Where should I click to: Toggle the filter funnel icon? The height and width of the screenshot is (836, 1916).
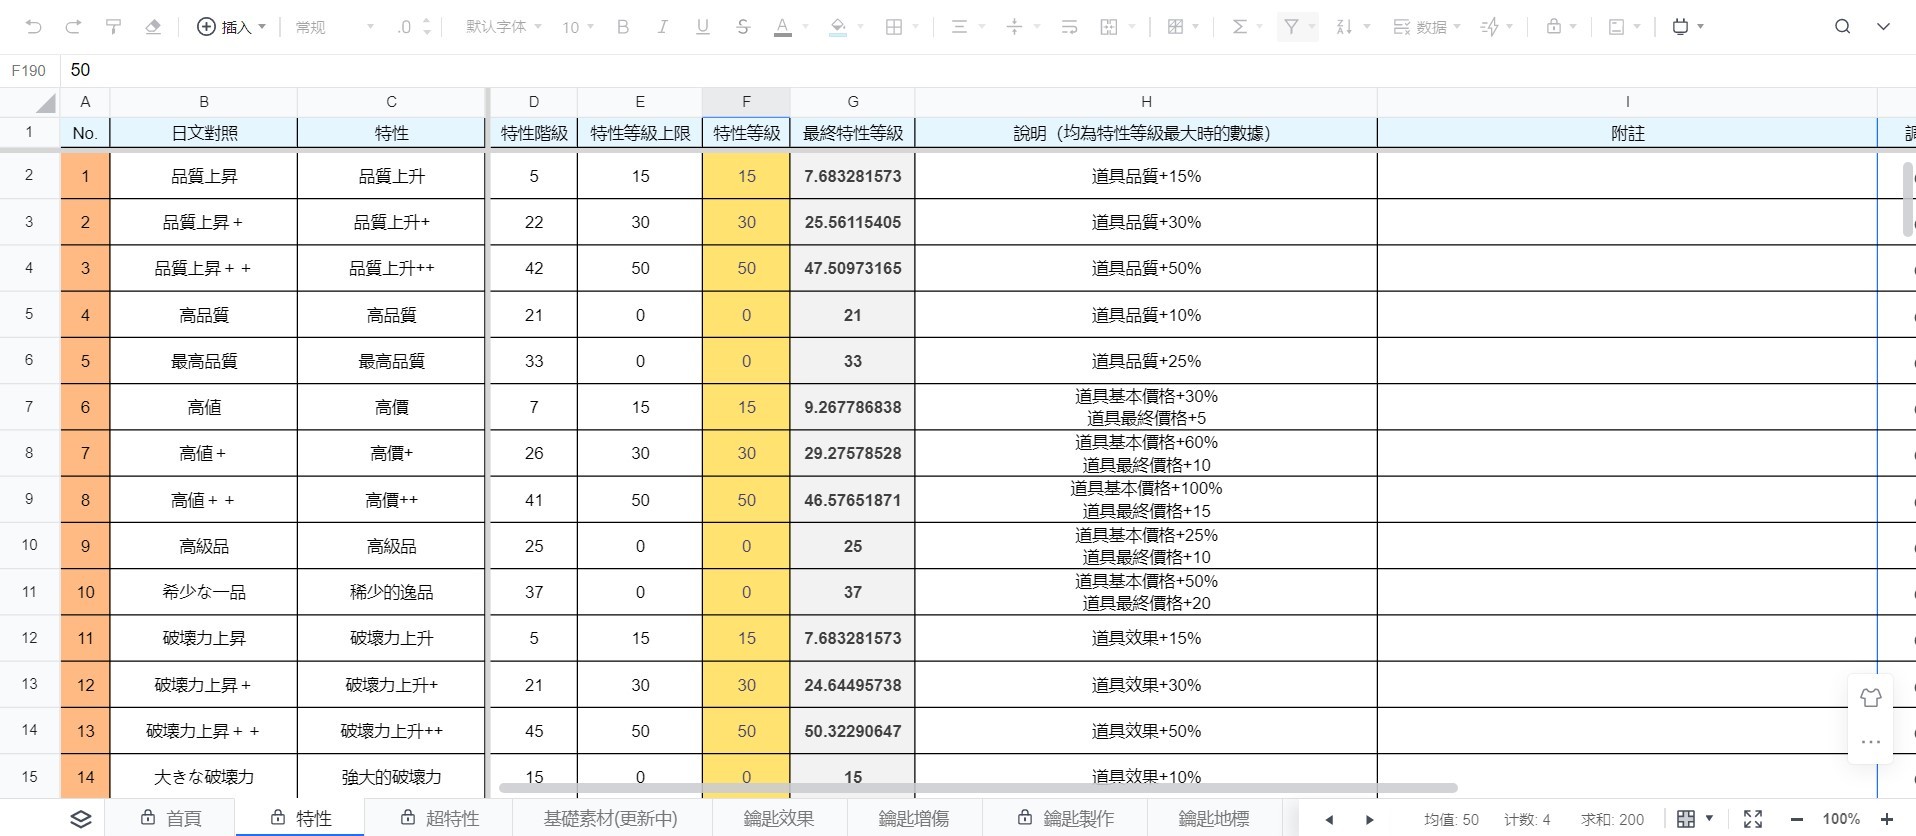coord(1291,27)
